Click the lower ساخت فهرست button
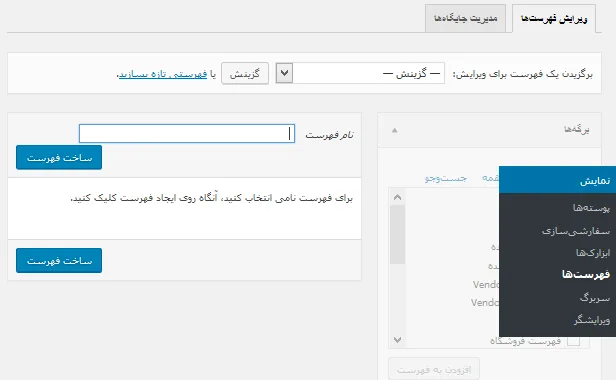Image resolution: width=616 pixels, height=380 pixels. coord(59,261)
